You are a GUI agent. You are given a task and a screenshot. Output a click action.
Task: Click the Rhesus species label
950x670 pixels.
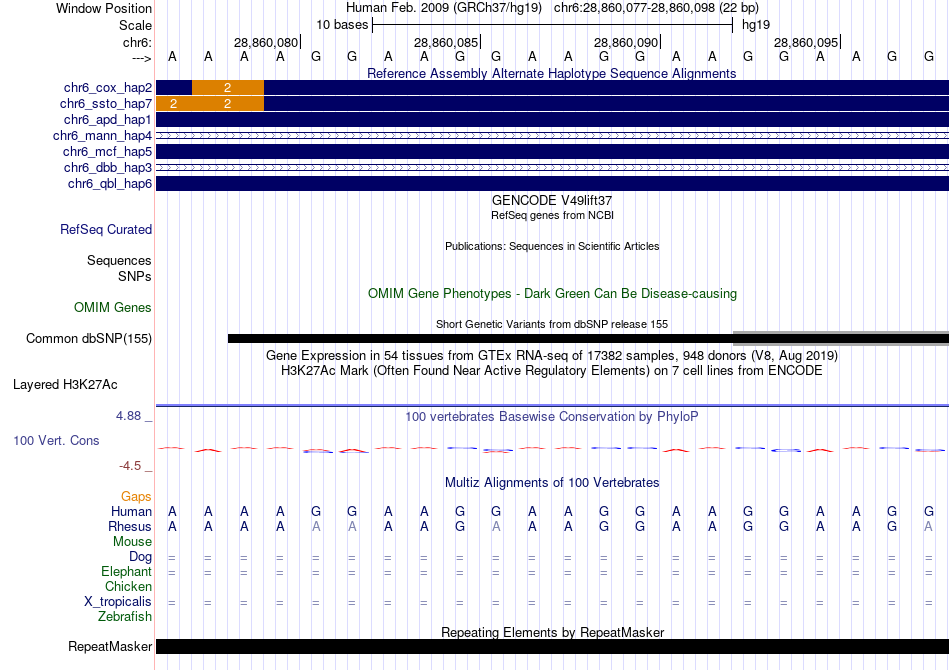[x=130, y=527]
